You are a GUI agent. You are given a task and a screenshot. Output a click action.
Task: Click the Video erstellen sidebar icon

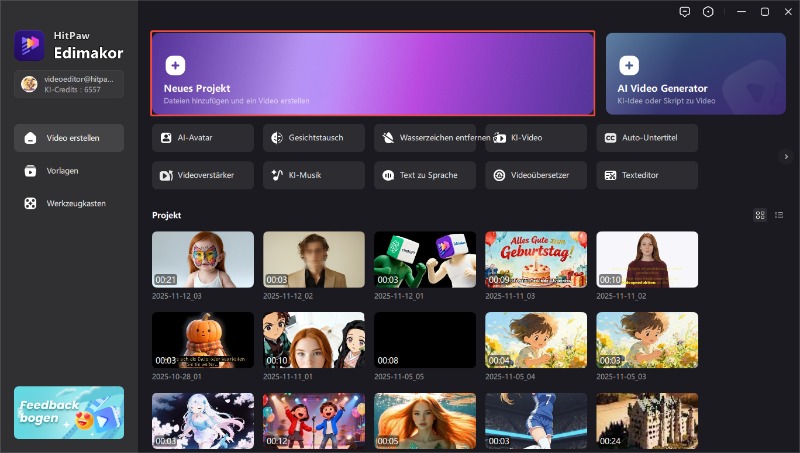click(x=31, y=138)
